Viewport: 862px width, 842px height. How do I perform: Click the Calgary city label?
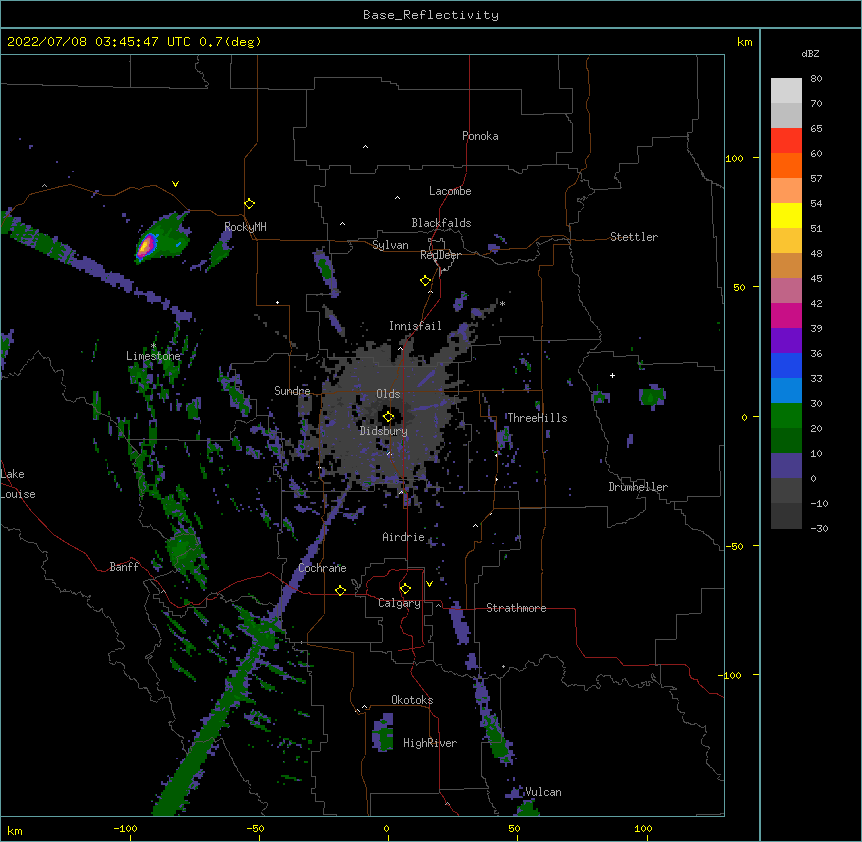coord(399,603)
